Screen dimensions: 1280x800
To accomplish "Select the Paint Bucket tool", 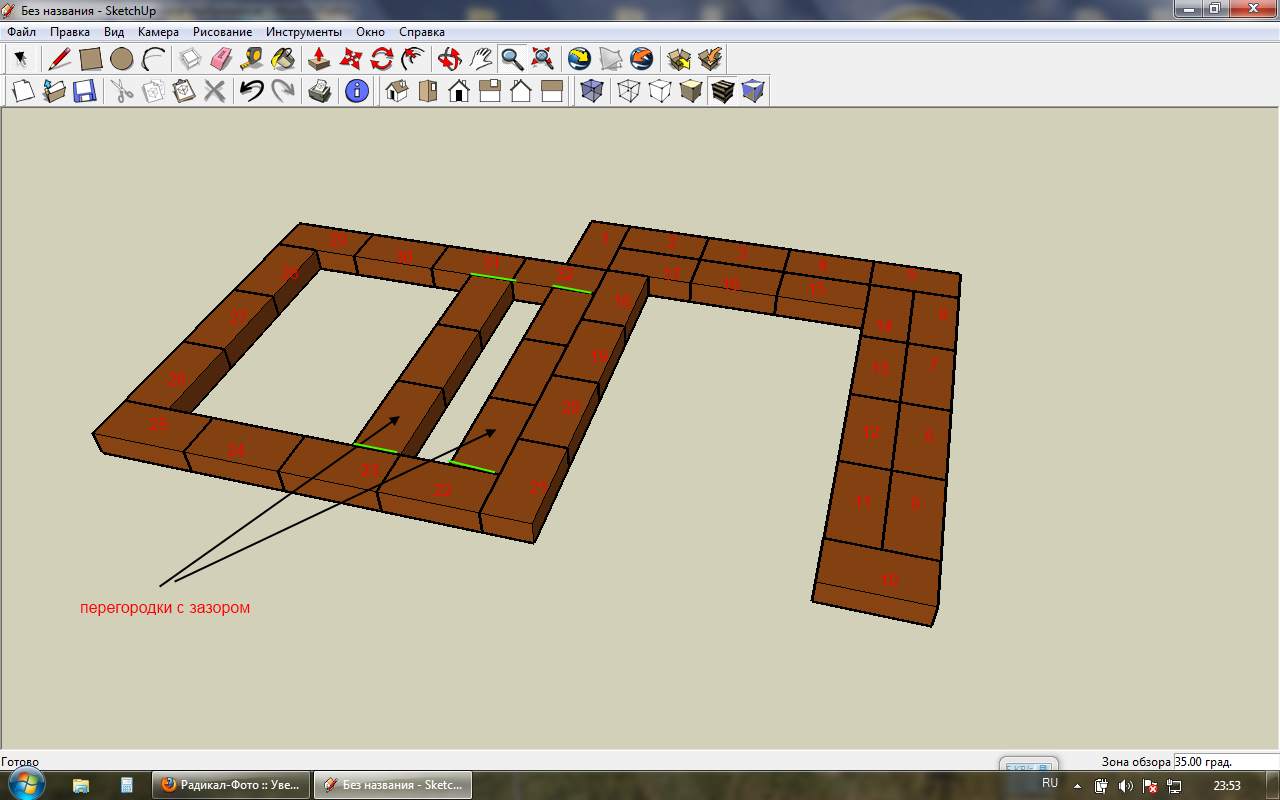I will click(x=283, y=59).
